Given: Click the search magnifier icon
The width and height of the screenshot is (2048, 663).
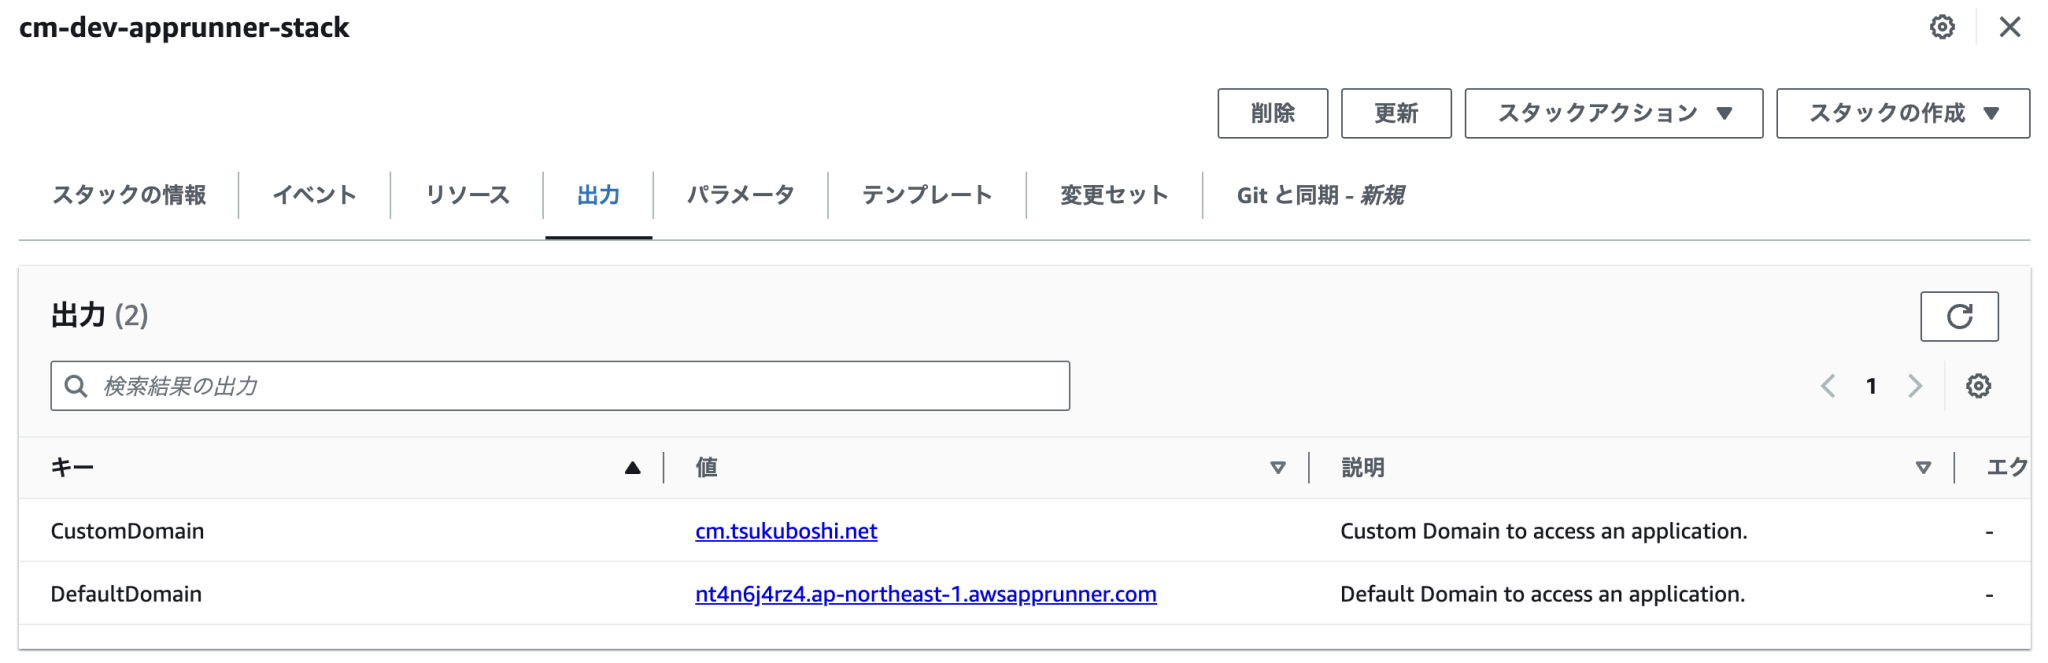Looking at the screenshot, I should 76,385.
